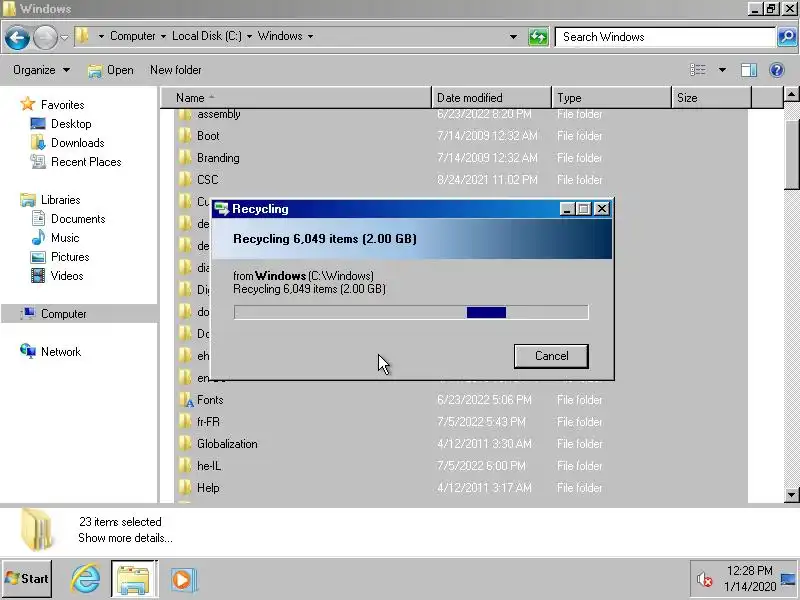
Task: Click the change view icon
Action: click(x=697, y=70)
